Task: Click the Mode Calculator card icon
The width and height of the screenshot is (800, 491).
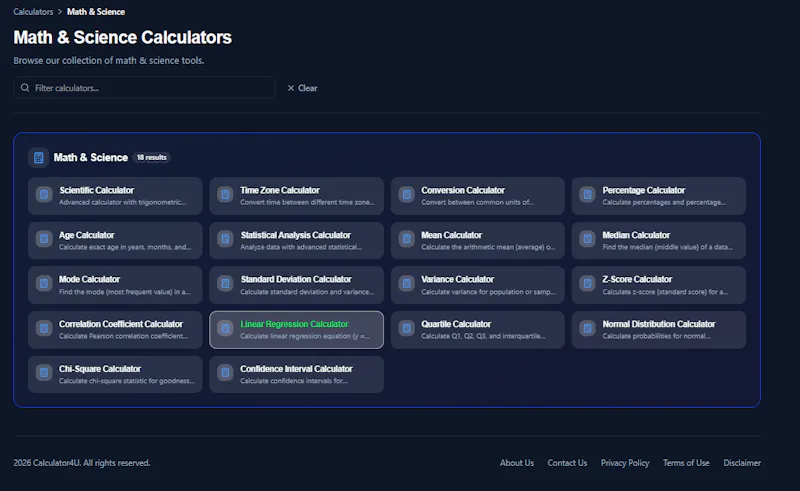Action: coord(44,283)
